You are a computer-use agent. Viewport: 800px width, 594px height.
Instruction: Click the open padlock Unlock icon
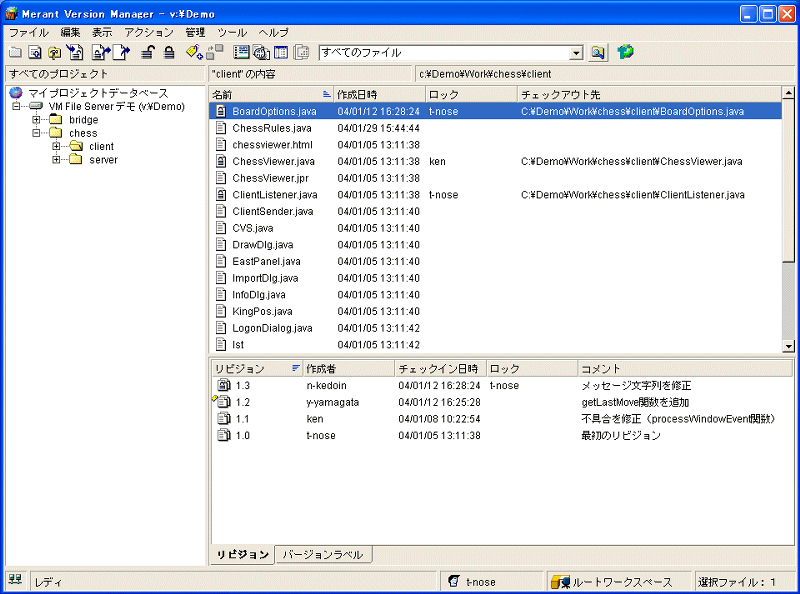(x=147, y=52)
